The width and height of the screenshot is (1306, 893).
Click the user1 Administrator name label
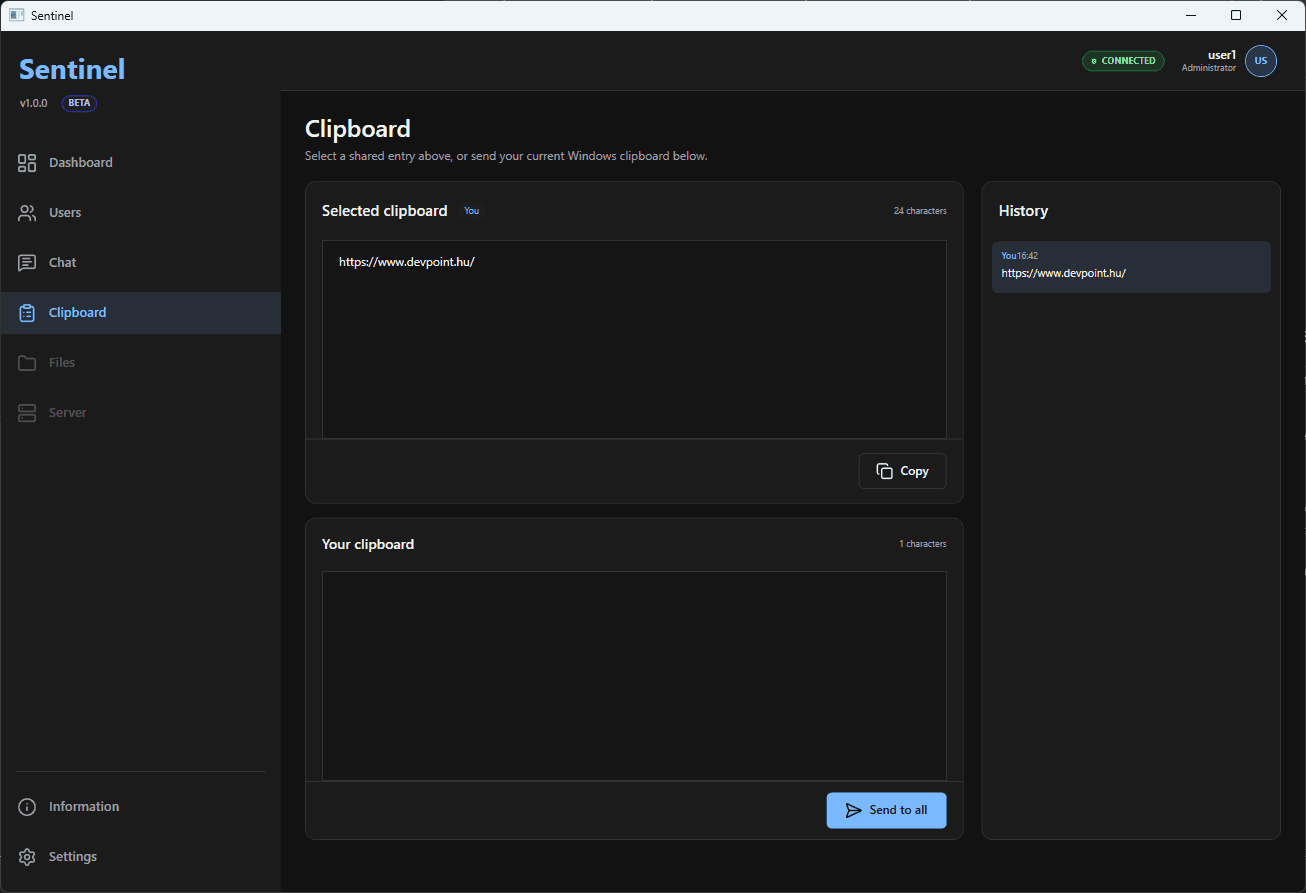coord(1208,61)
